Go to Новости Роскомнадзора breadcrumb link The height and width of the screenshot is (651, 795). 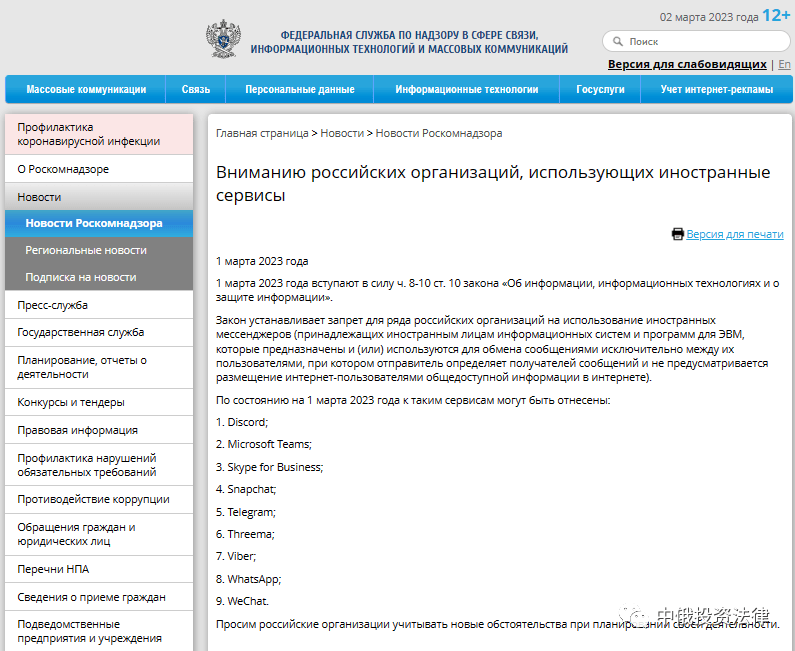(439, 133)
